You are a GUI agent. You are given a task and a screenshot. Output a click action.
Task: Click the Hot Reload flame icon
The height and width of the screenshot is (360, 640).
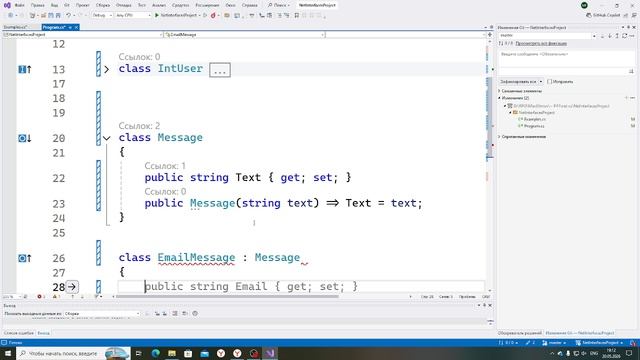[x=213, y=15]
